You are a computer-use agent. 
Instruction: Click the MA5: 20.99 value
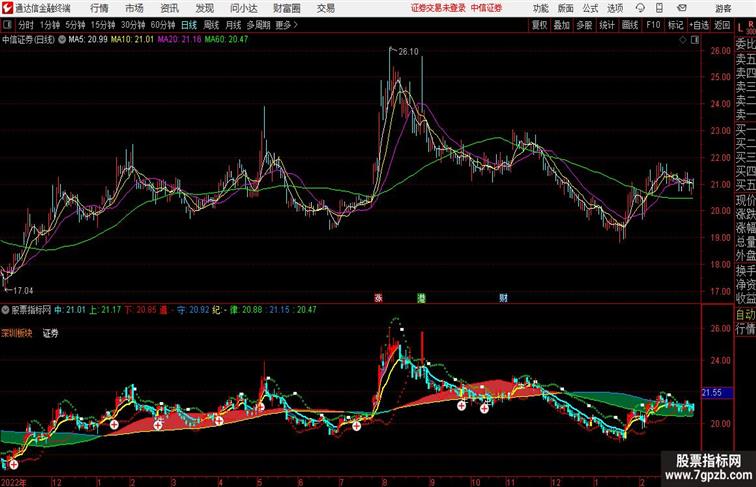[x=88, y=40]
